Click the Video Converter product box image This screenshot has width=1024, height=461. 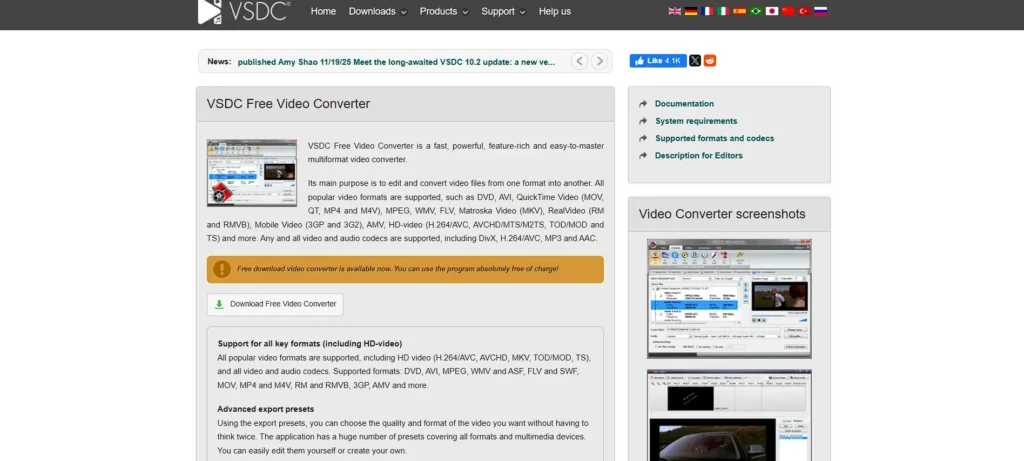coord(252,173)
